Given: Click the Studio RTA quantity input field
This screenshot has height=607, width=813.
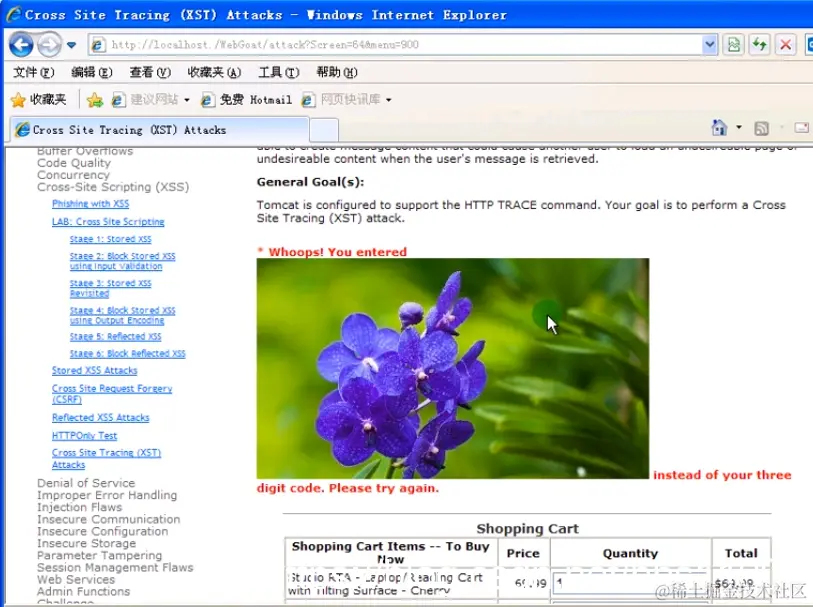Looking at the screenshot, I should click(x=630, y=584).
